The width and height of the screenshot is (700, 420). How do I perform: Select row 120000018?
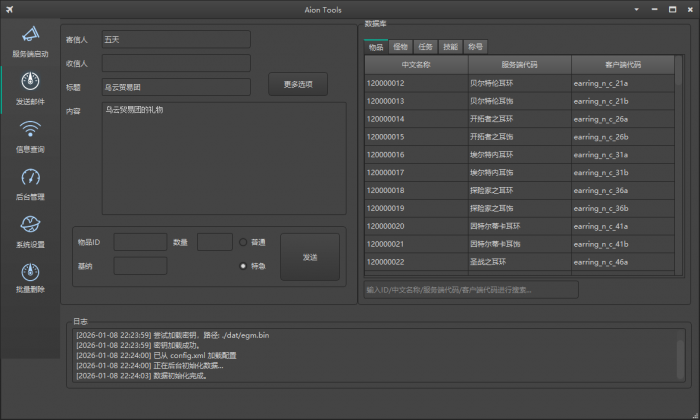[x=519, y=190]
